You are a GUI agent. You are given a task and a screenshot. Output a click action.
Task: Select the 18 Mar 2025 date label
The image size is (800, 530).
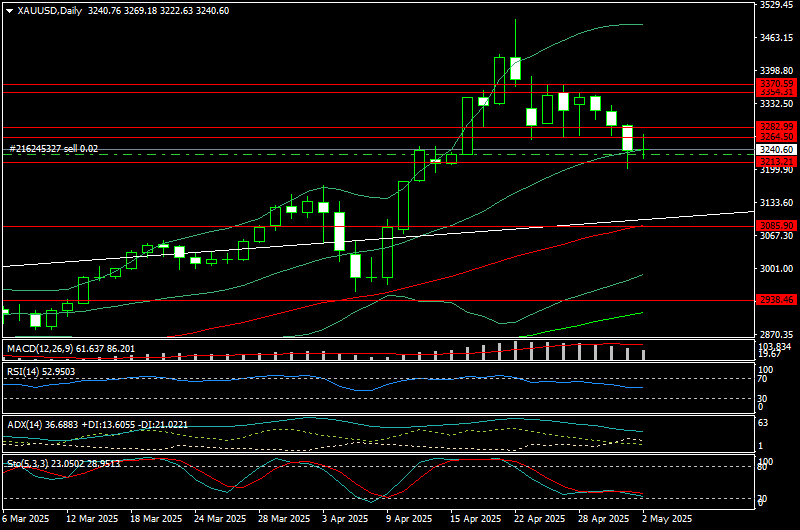156,519
